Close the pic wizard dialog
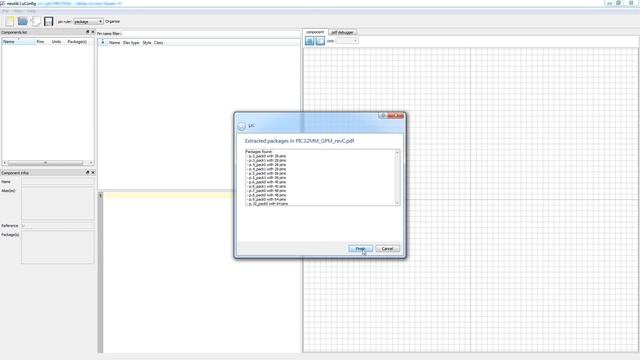Screen dimensions: 640x360 [396, 116]
